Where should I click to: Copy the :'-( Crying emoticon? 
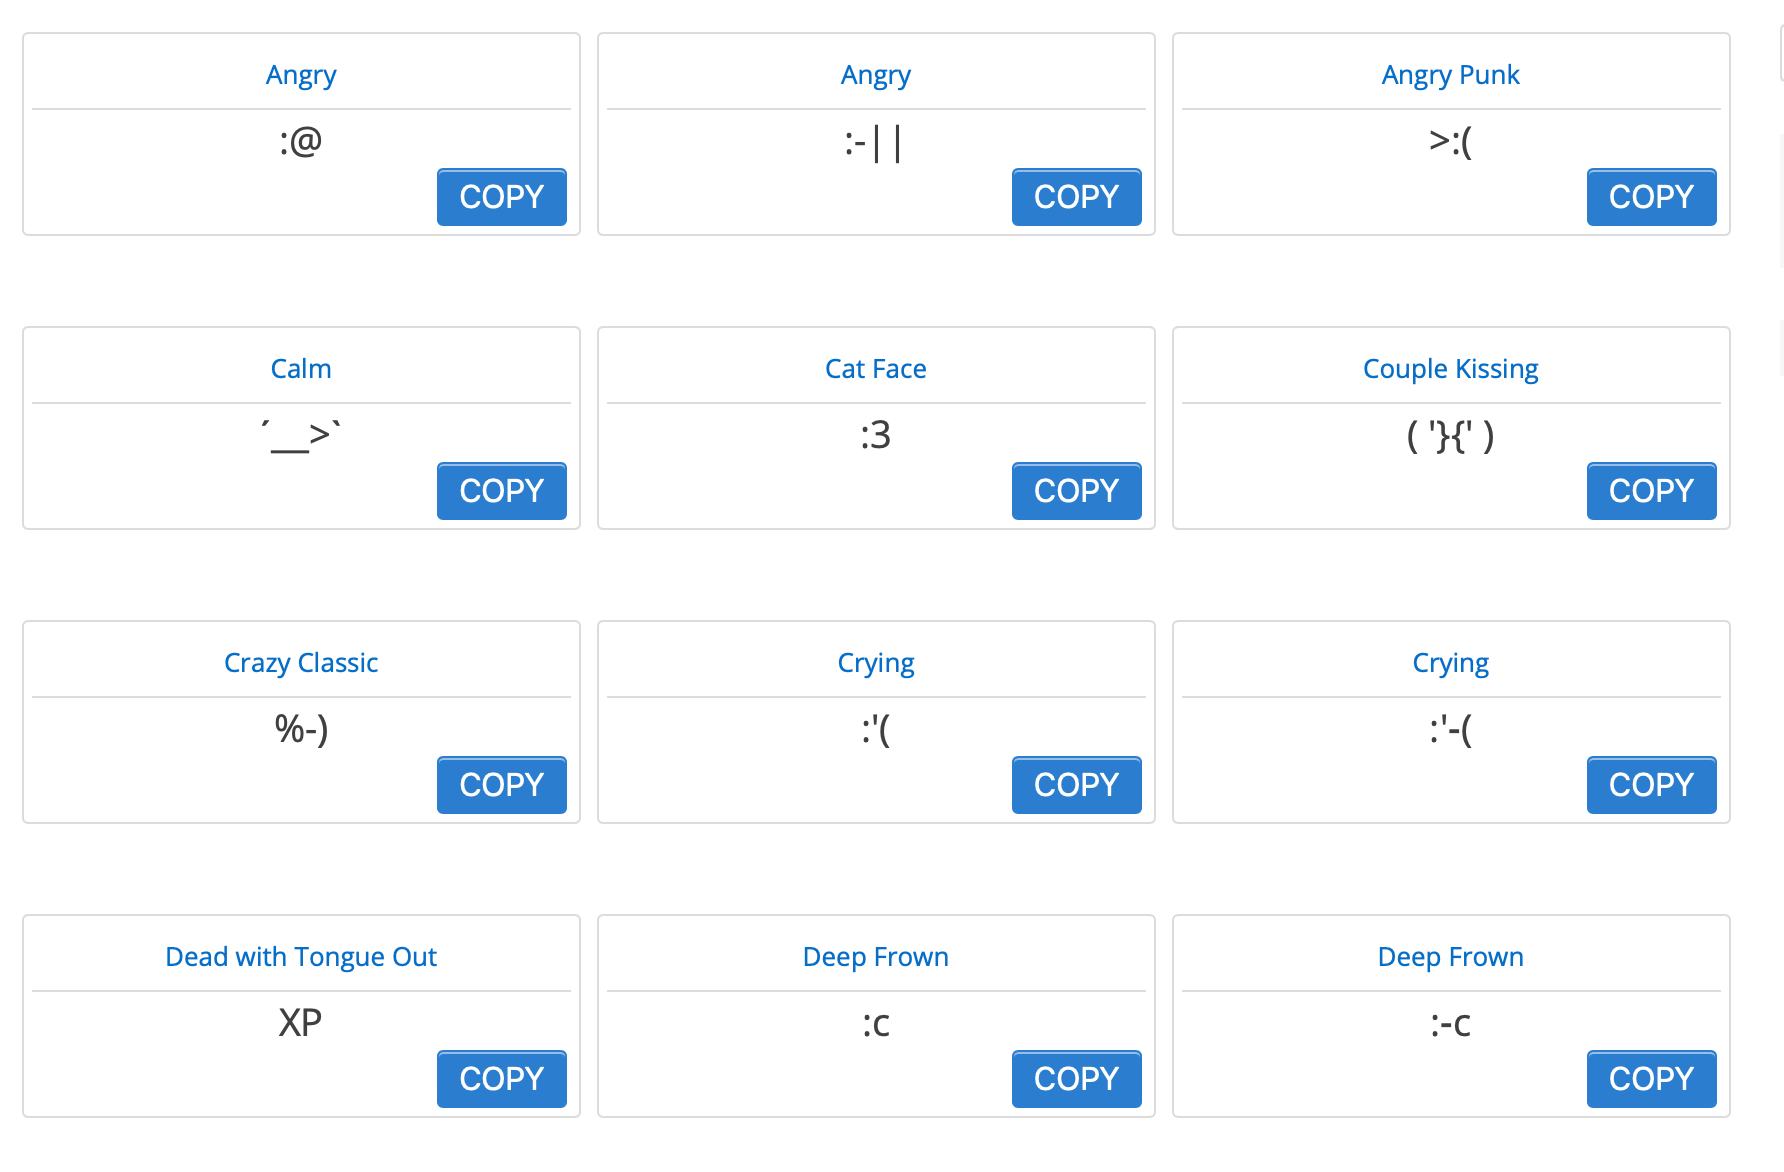click(1651, 785)
